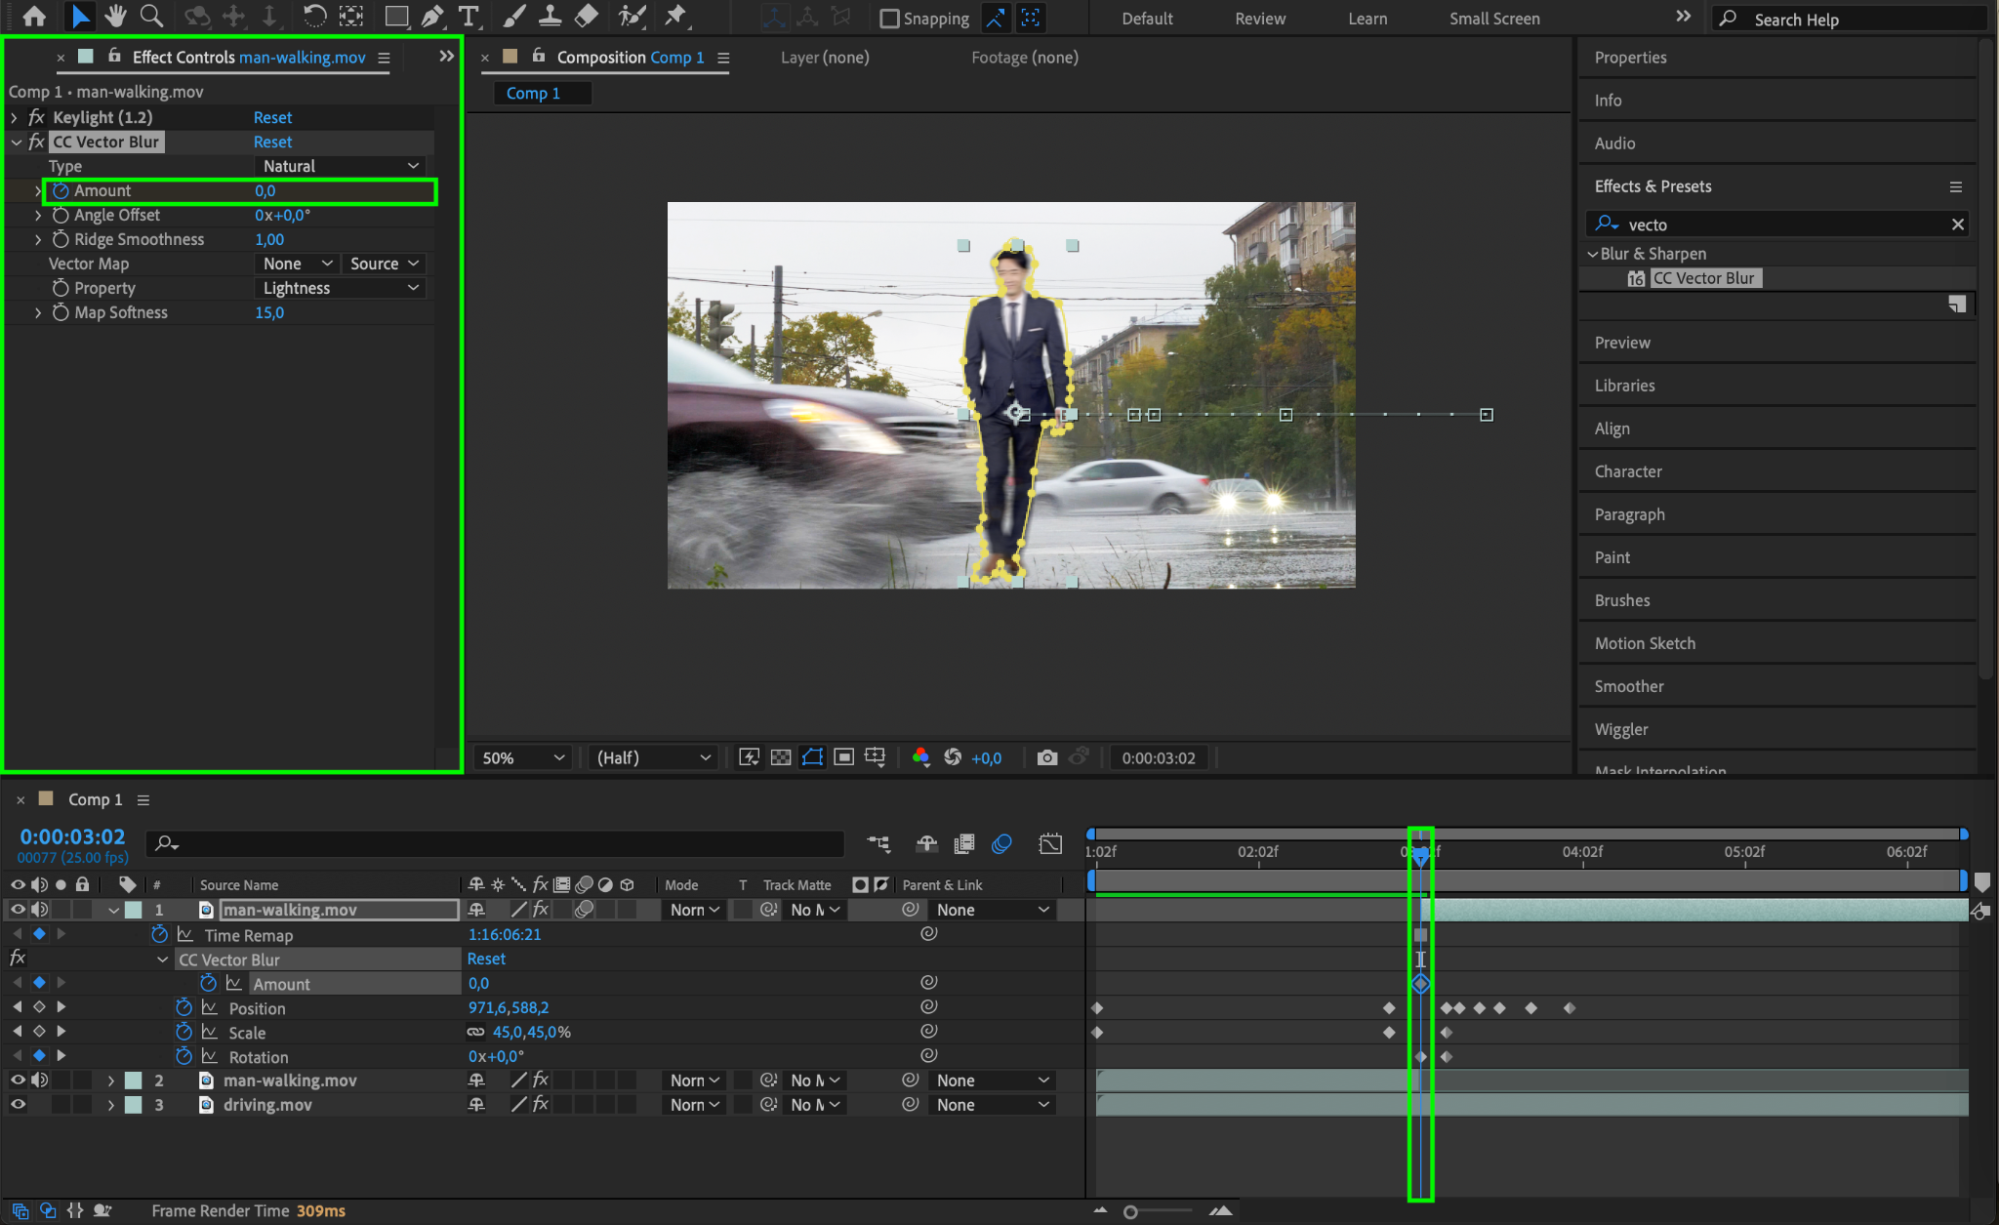Open the Type dropdown set to Natural
Screen dimensions: 1999x1225
coord(340,166)
